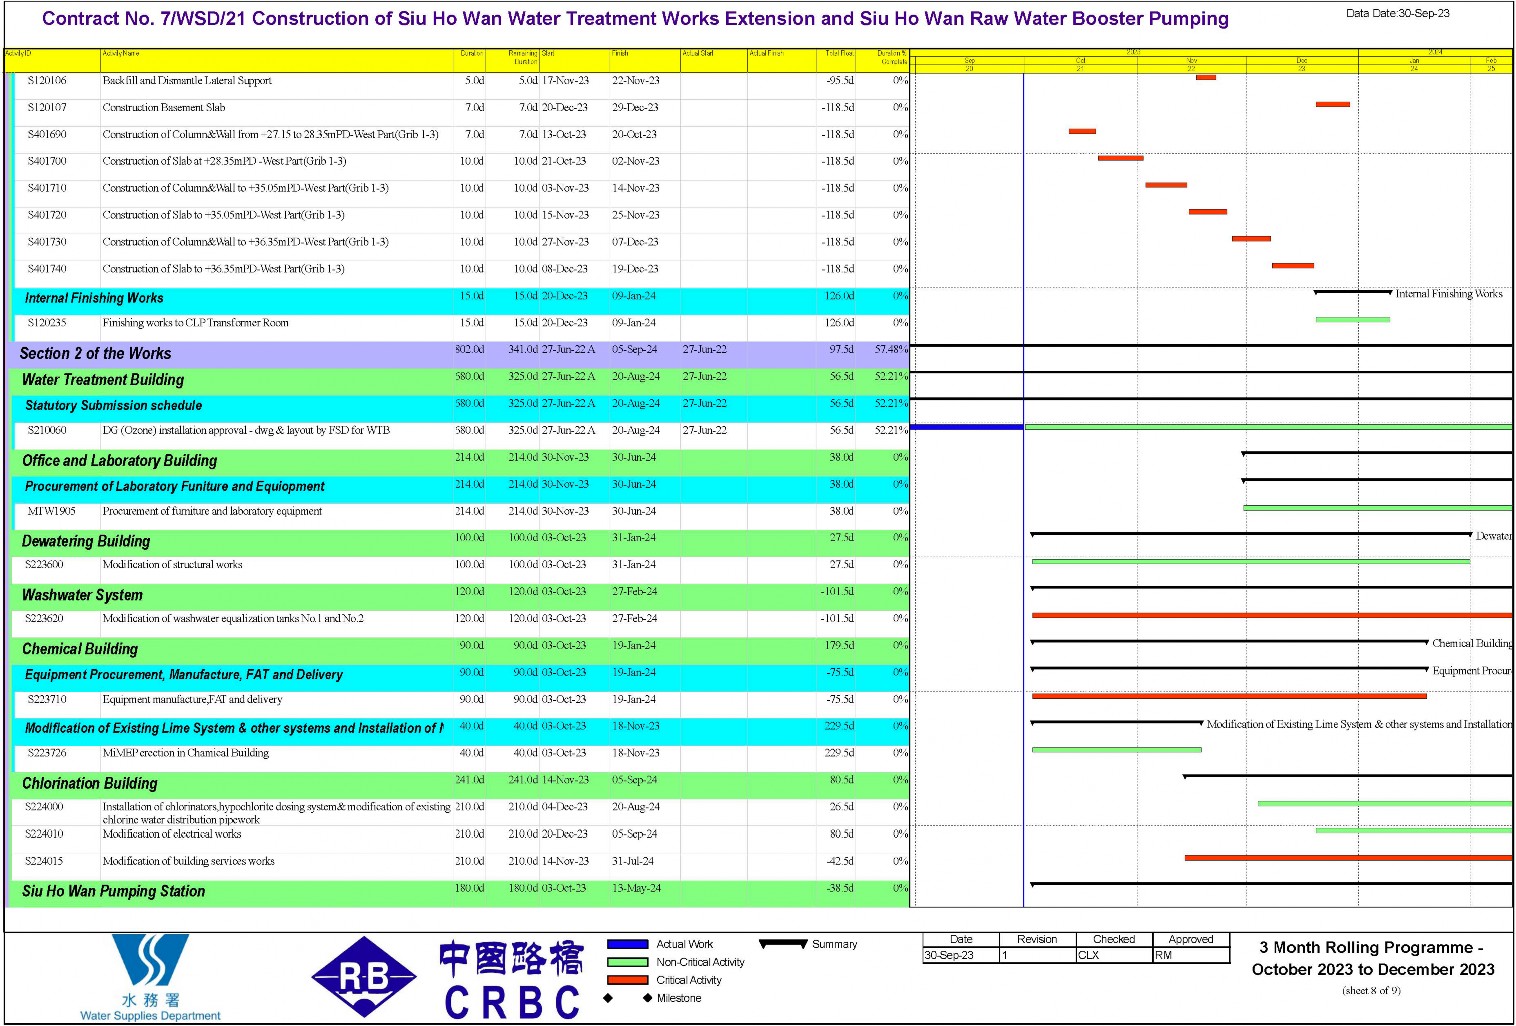Click the red bar for S224015
1516x1026 pixels.
coord(1348,859)
